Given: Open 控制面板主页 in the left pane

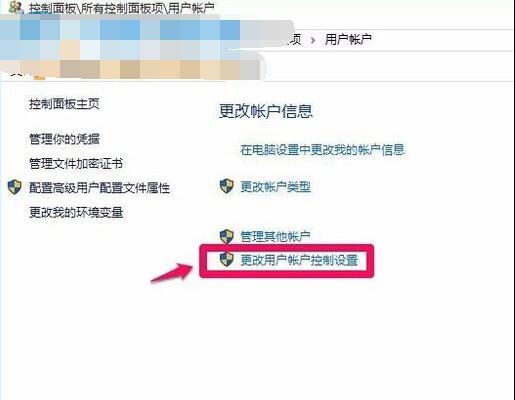Looking at the screenshot, I should (x=64, y=104).
